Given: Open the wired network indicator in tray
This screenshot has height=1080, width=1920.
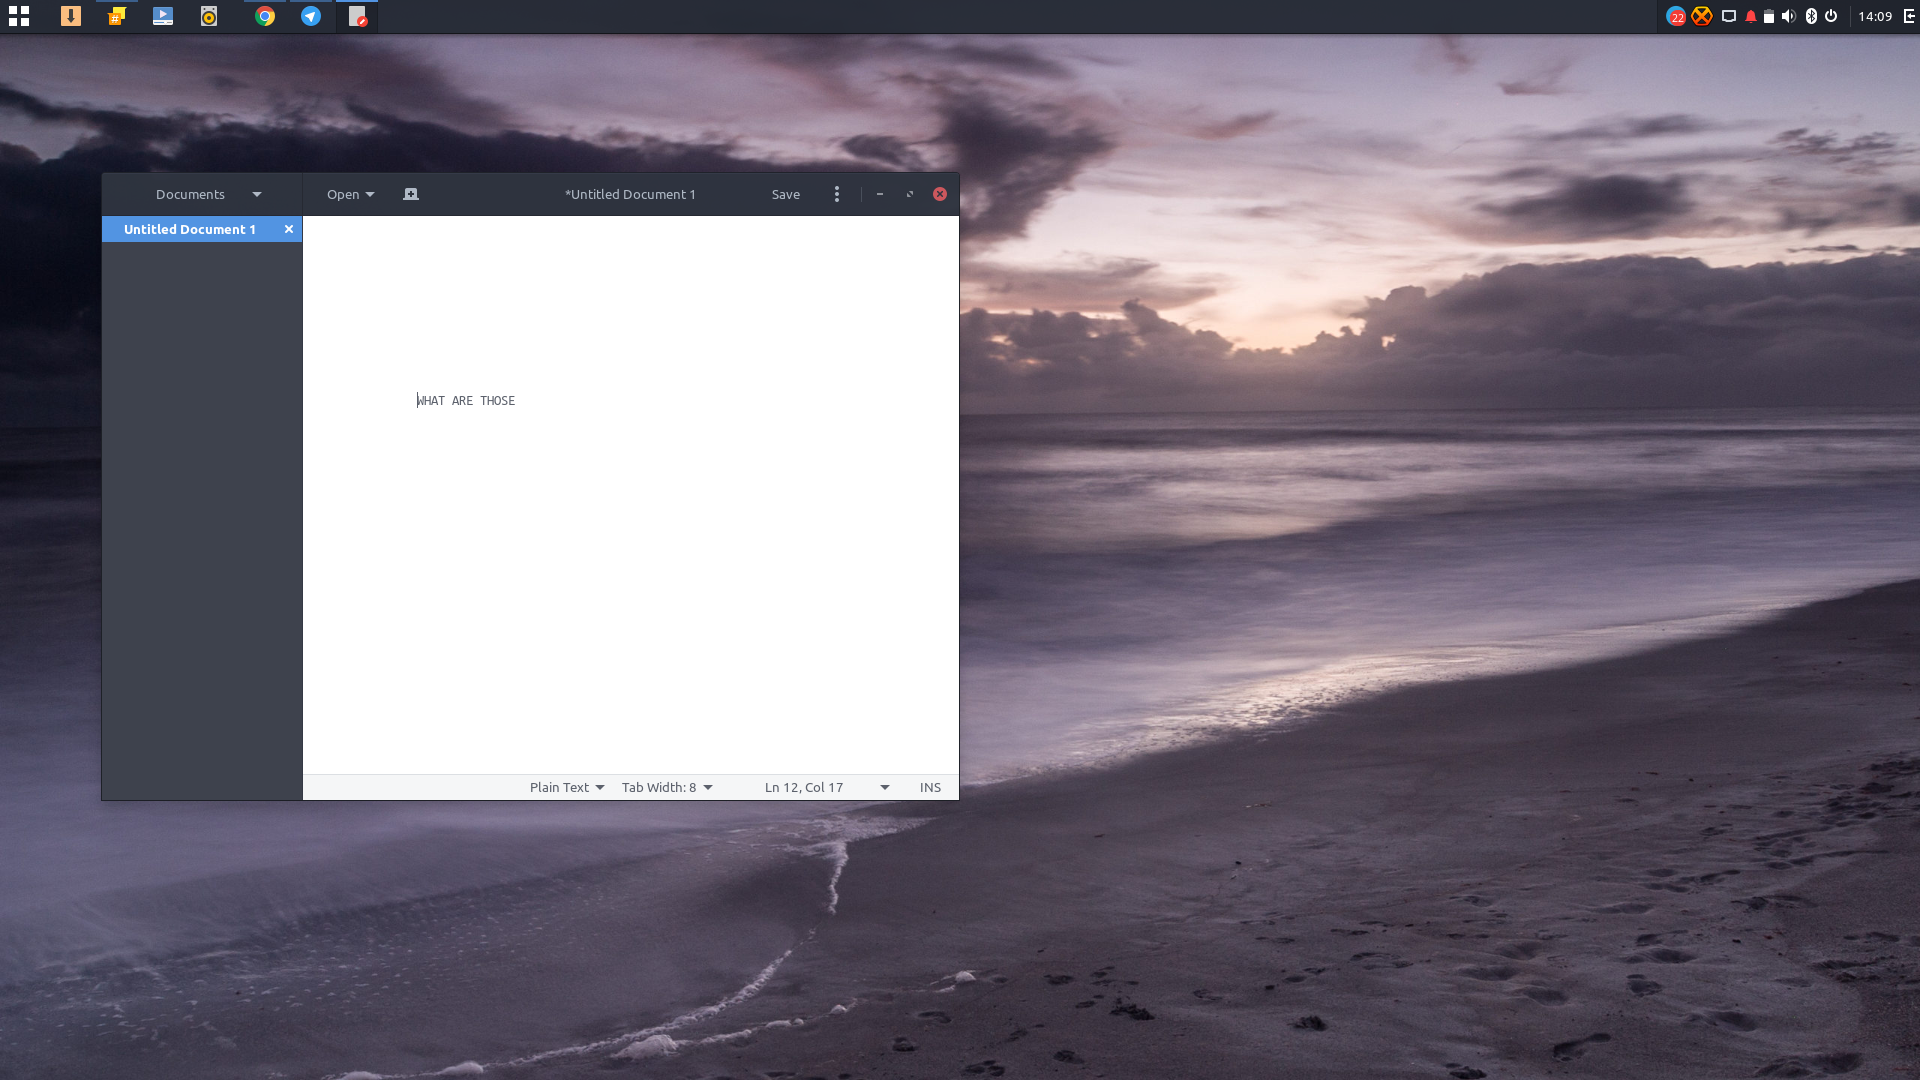Looking at the screenshot, I should [x=1729, y=16].
